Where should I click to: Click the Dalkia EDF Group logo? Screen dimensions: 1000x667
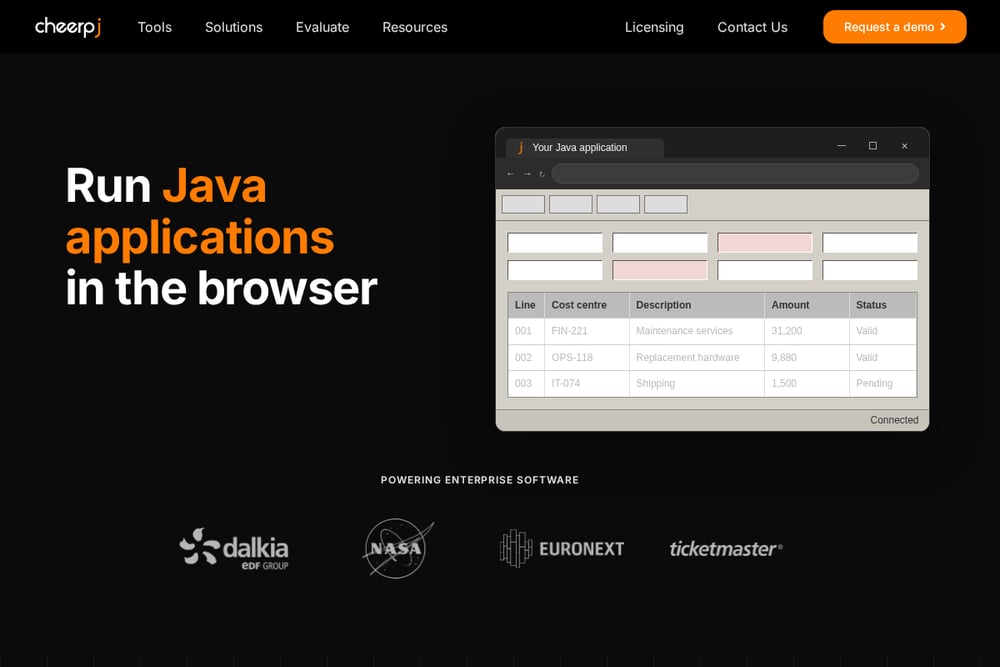click(x=233, y=548)
